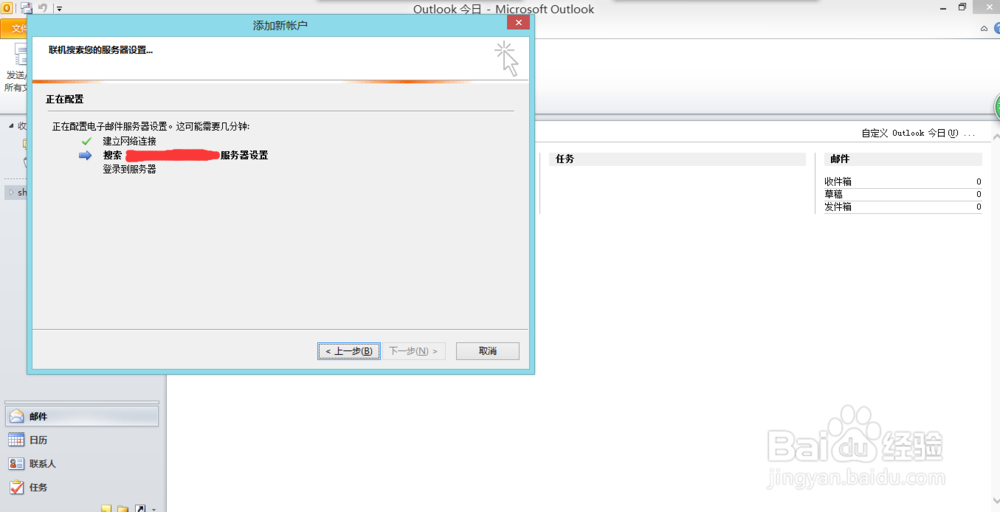Click the 登录到服务器 status line

tap(129, 170)
